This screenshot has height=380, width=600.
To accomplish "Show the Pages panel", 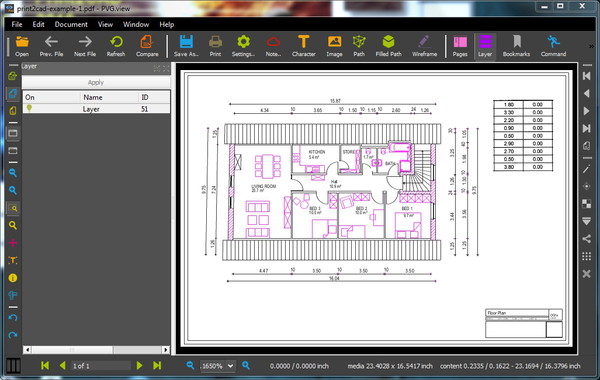I will point(460,46).
